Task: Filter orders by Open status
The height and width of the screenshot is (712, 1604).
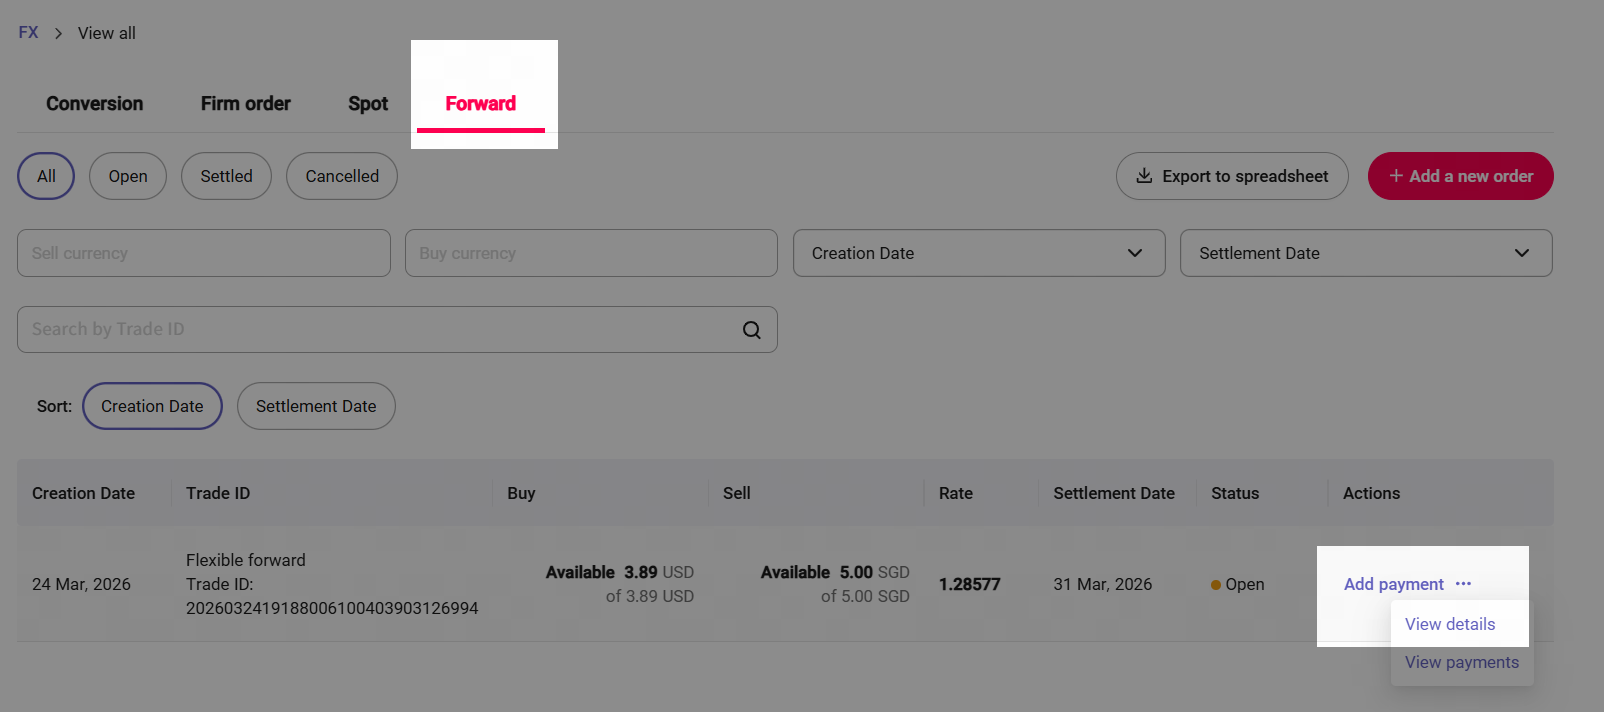Action: pos(128,176)
